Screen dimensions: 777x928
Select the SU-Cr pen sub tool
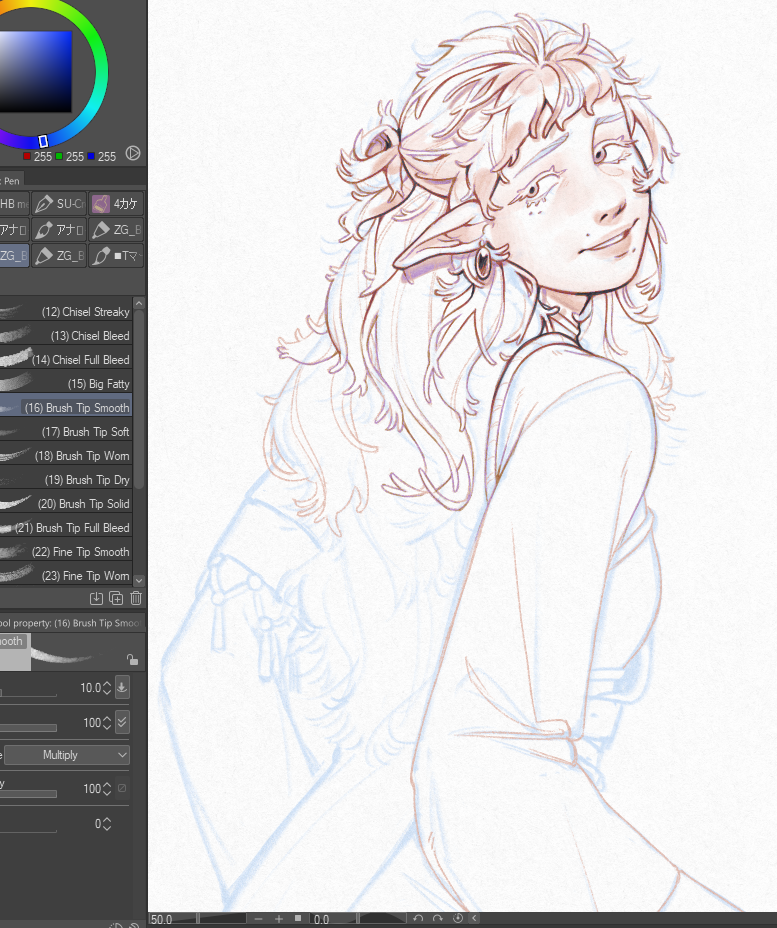pyautogui.click(x=59, y=204)
